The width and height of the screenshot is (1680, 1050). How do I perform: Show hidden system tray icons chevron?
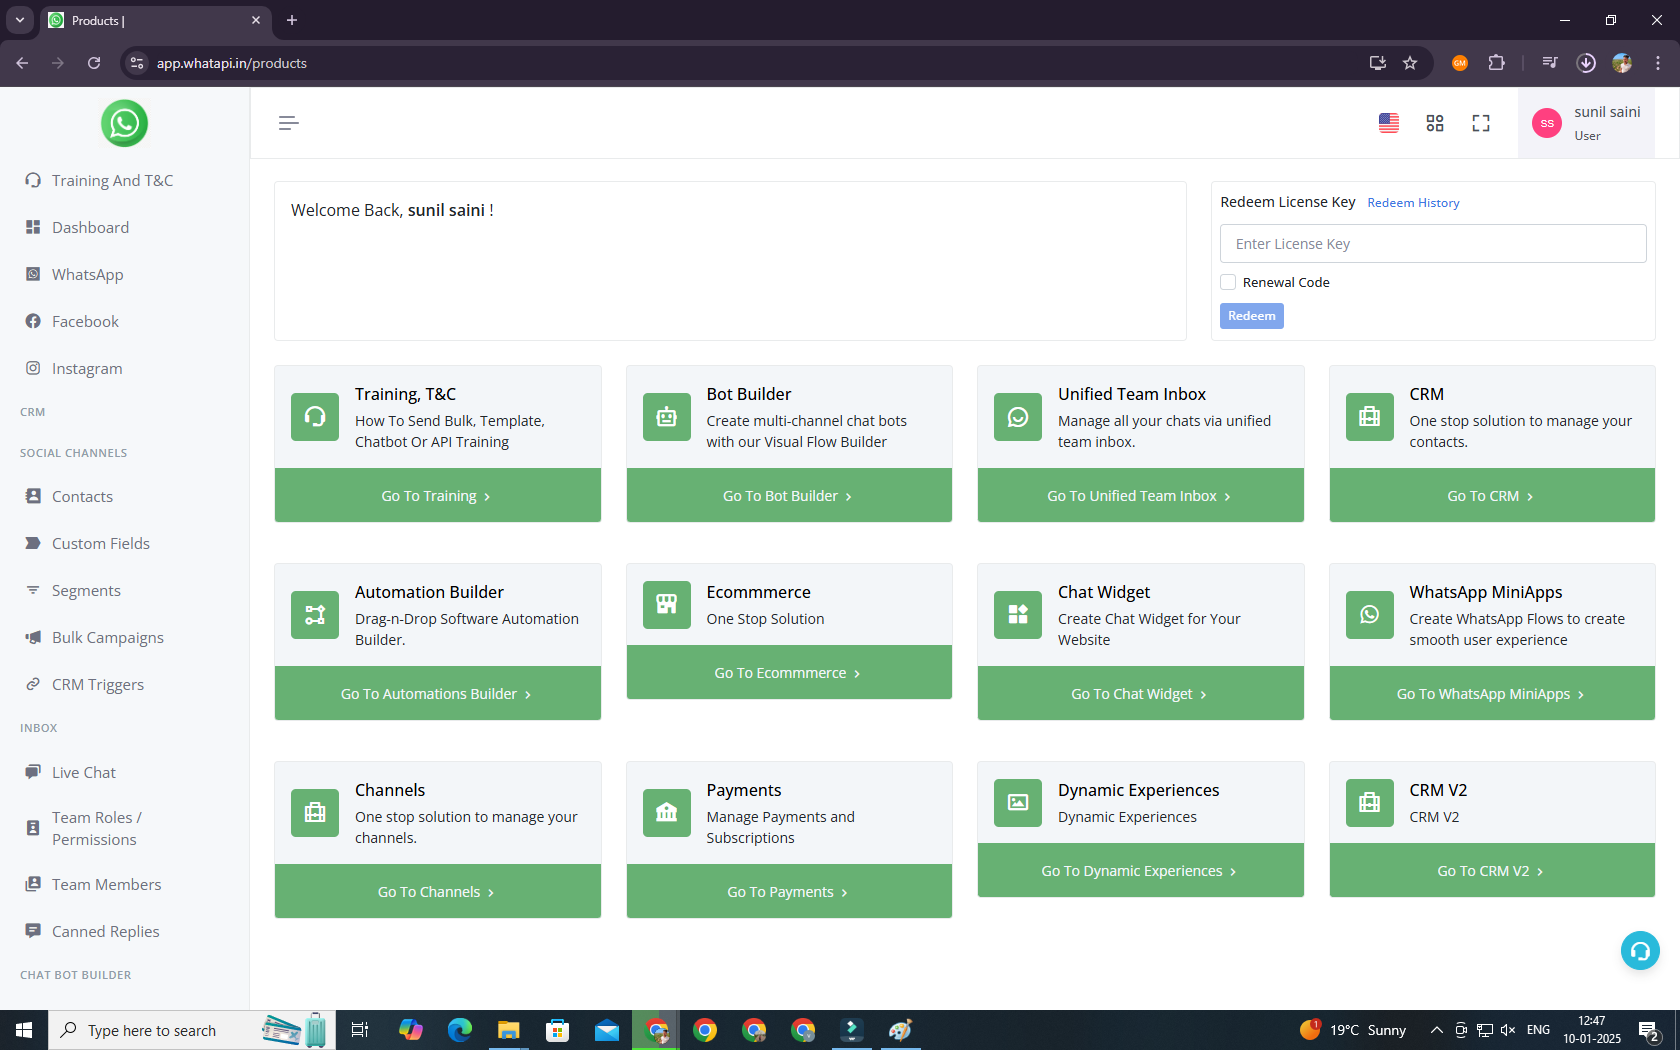(1436, 1030)
